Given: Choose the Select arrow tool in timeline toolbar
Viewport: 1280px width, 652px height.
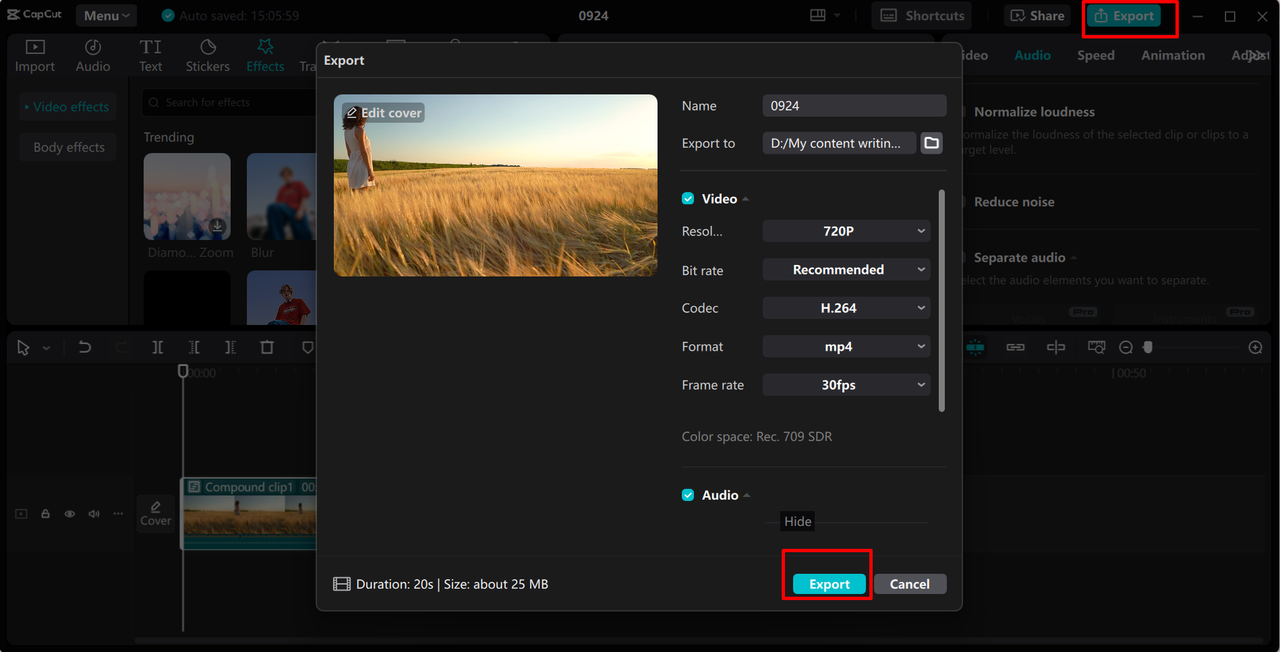Looking at the screenshot, I should click(24, 348).
